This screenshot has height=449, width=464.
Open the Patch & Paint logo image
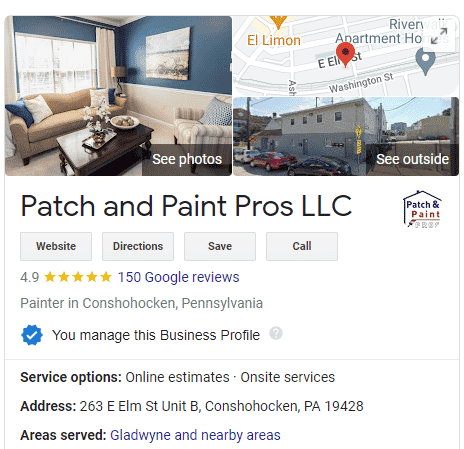click(x=423, y=209)
